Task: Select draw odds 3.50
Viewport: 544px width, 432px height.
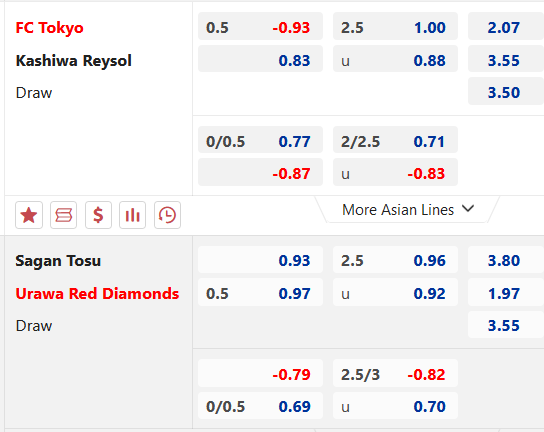Action: [x=505, y=92]
